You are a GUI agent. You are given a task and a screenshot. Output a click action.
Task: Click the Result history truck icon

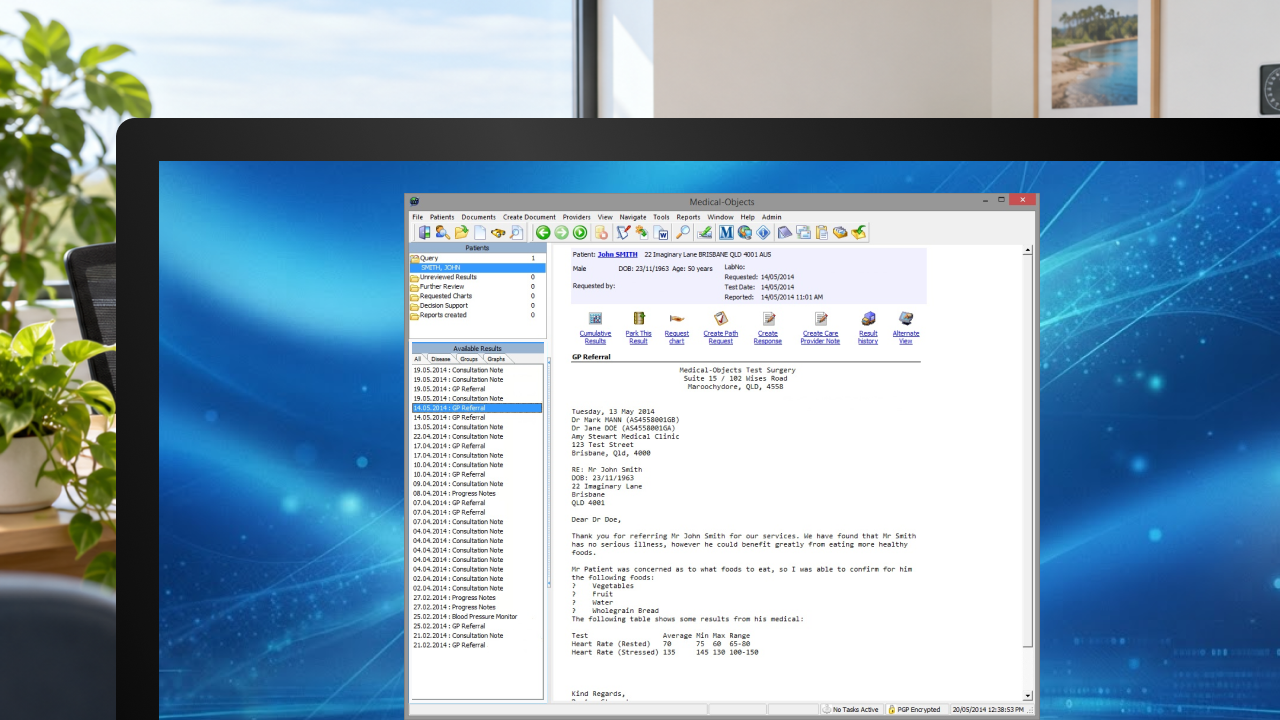coord(868,318)
